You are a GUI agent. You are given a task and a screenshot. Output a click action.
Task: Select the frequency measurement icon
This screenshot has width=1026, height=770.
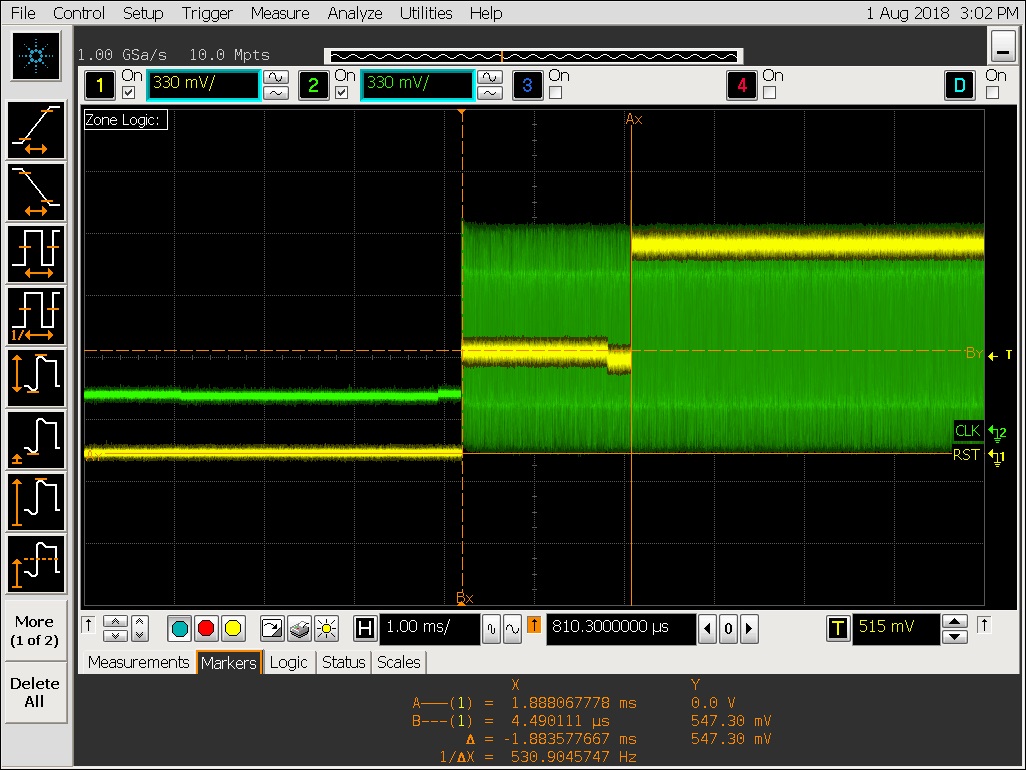coord(36,316)
